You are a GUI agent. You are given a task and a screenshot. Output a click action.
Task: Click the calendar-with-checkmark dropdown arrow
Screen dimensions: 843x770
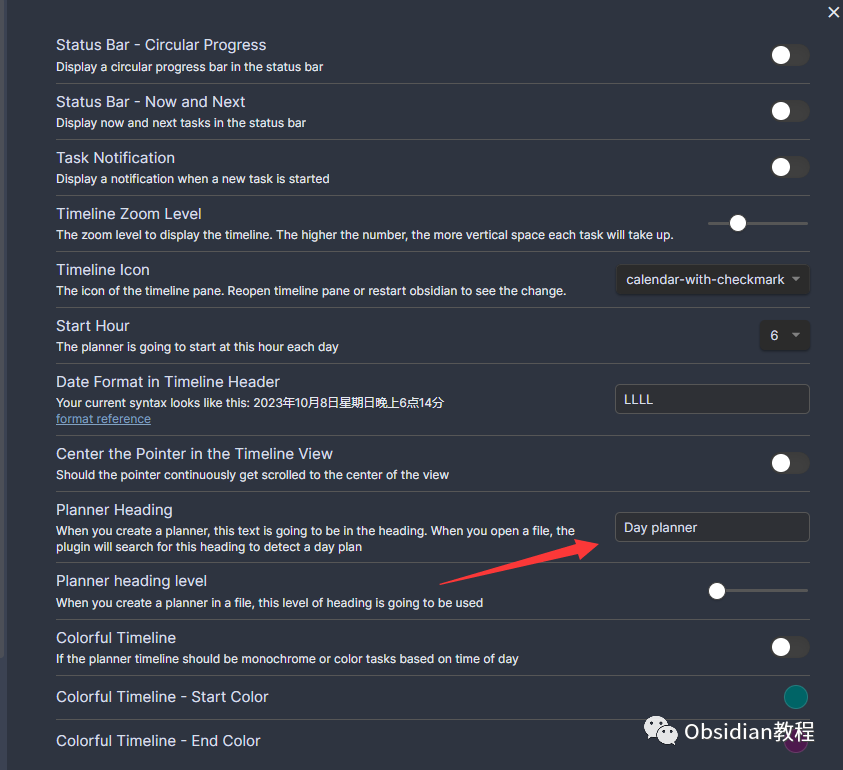(796, 279)
